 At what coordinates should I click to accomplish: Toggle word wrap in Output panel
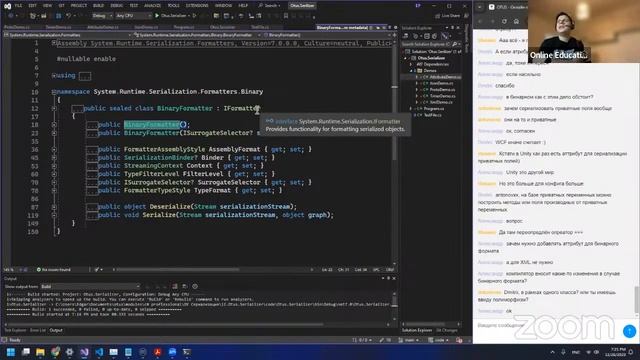184,287
